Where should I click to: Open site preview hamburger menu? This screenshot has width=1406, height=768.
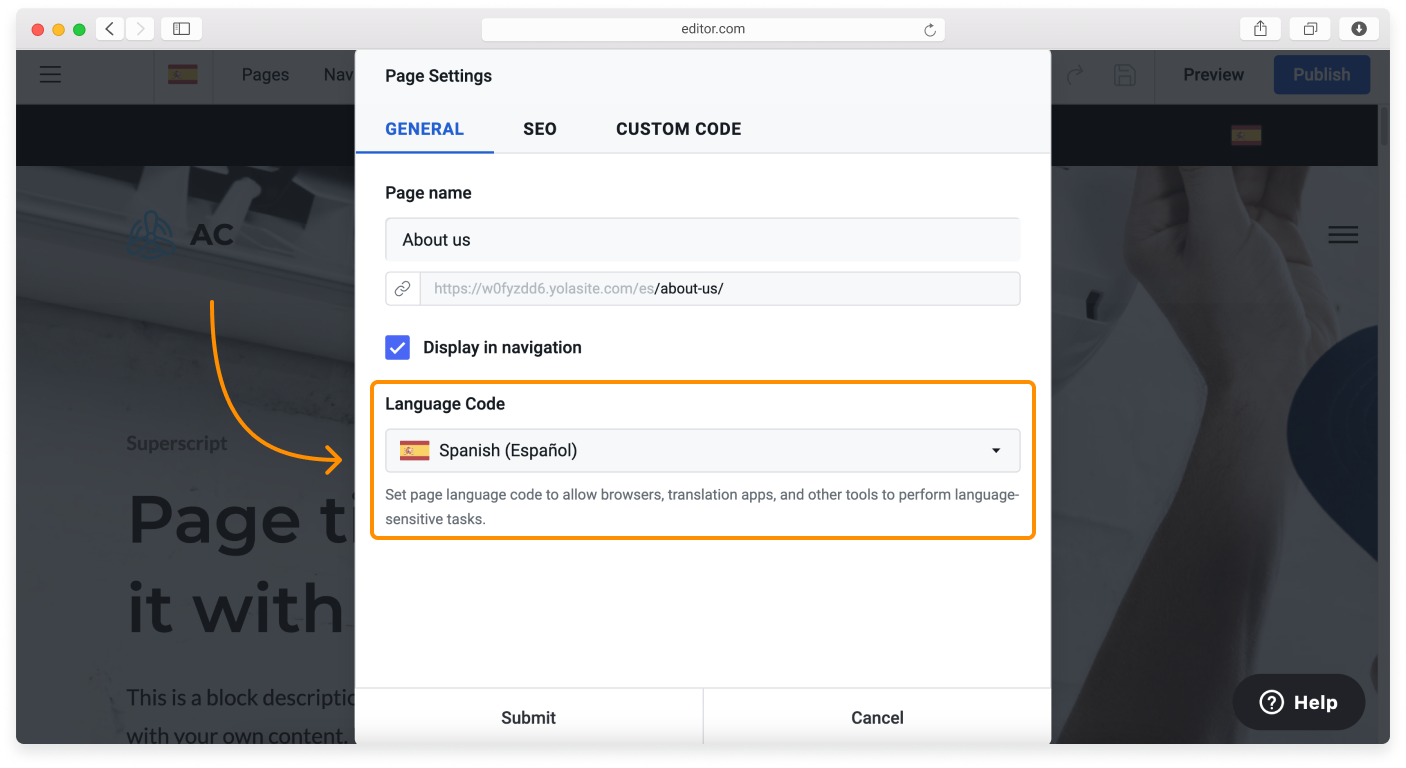1343,235
